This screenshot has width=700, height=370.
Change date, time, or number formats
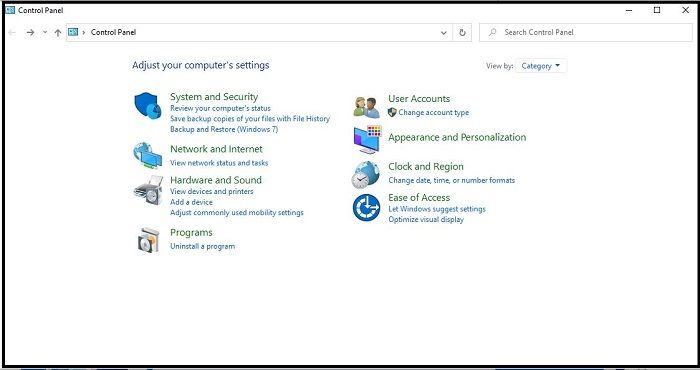point(451,180)
